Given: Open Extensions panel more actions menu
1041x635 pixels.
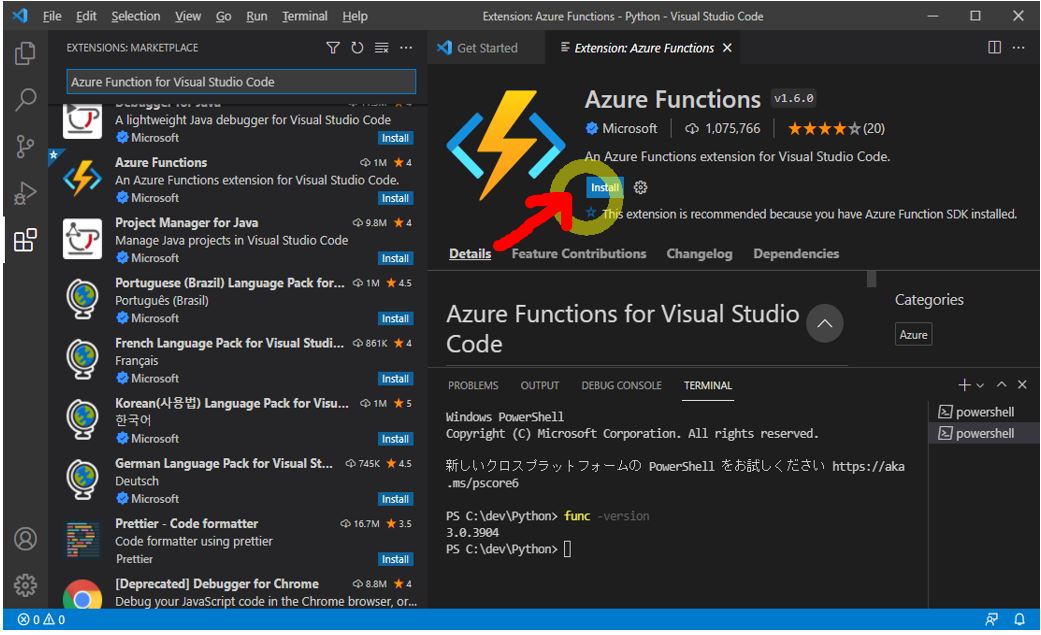Looking at the screenshot, I should [x=406, y=48].
